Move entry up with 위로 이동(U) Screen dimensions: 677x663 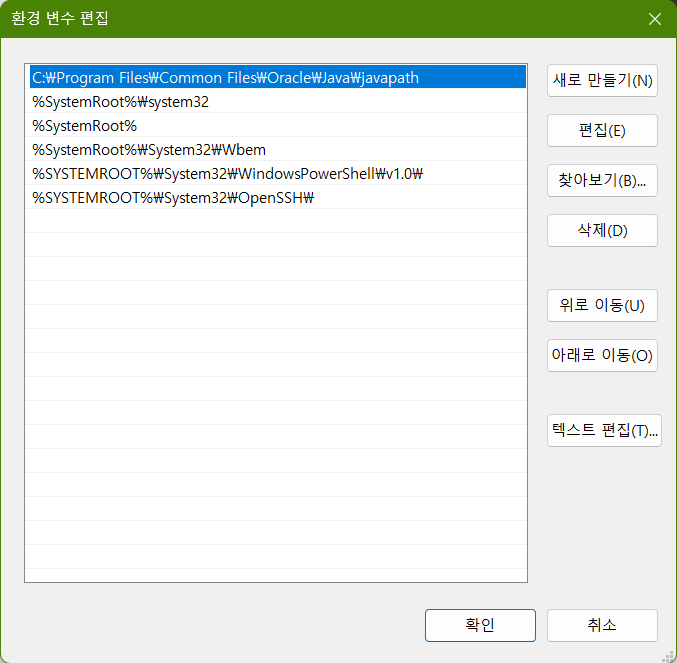tap(602, 306)
